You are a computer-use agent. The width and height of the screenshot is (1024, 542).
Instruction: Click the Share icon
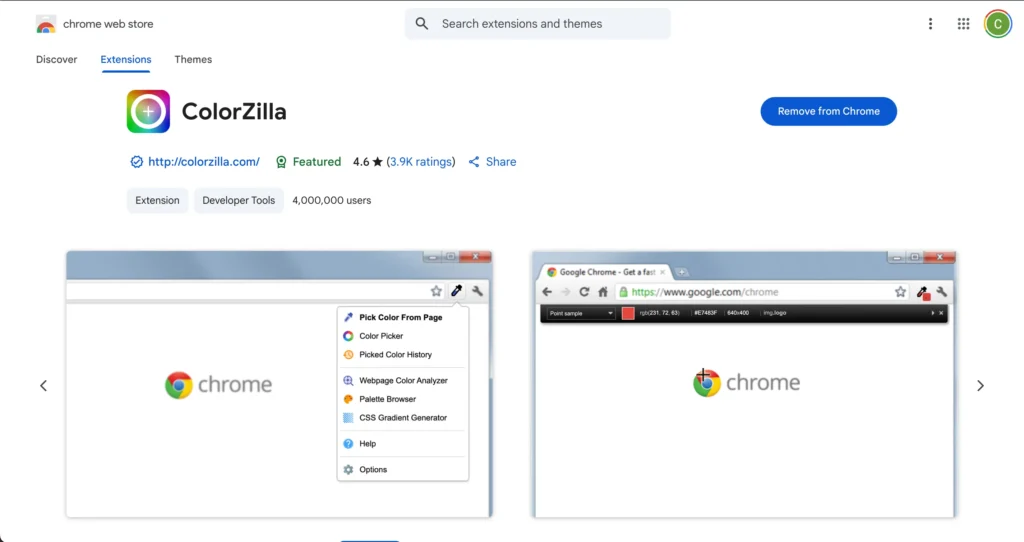(x=474, y=162)
